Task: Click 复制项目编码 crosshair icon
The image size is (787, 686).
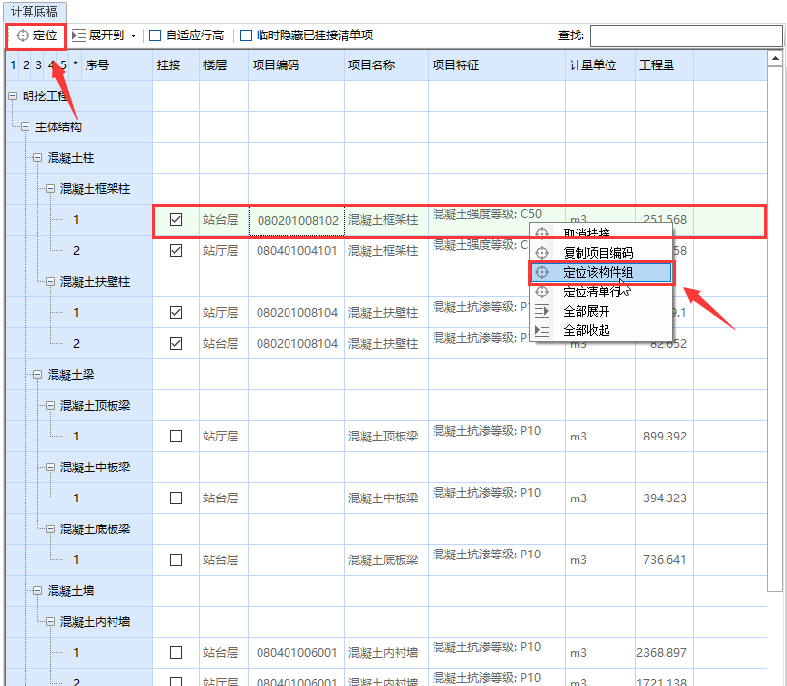Action: [x=542, y=253]
